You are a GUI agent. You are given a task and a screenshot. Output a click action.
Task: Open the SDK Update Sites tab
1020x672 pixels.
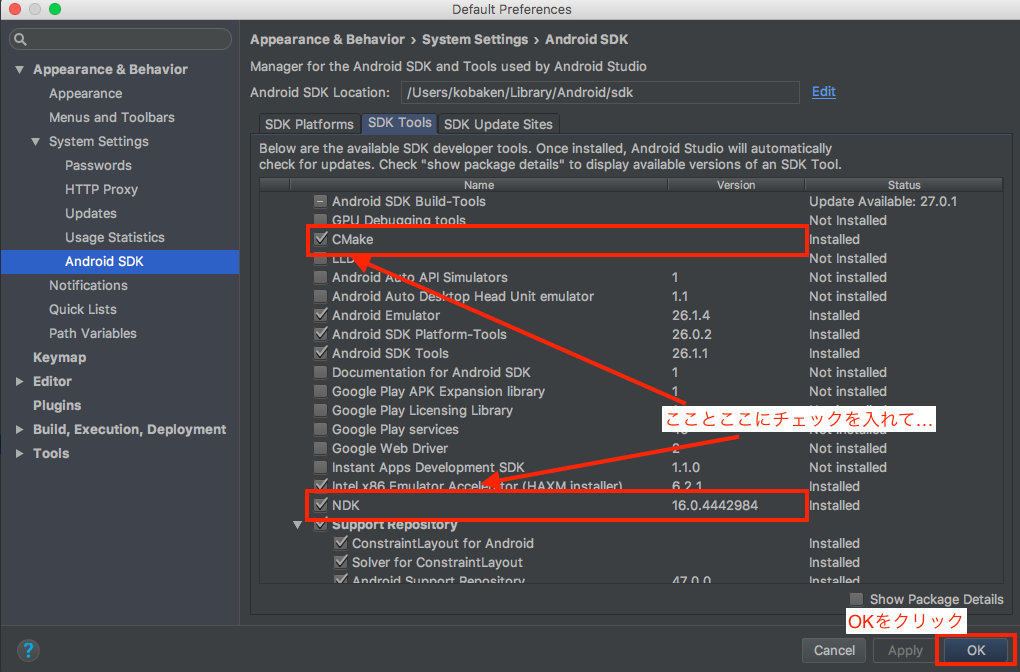click(498, 124)
